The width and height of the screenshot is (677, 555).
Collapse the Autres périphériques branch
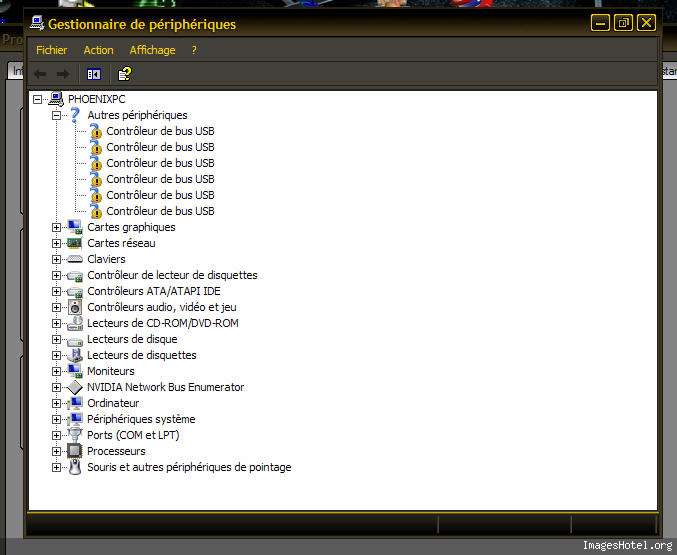(x=56, y=115)
